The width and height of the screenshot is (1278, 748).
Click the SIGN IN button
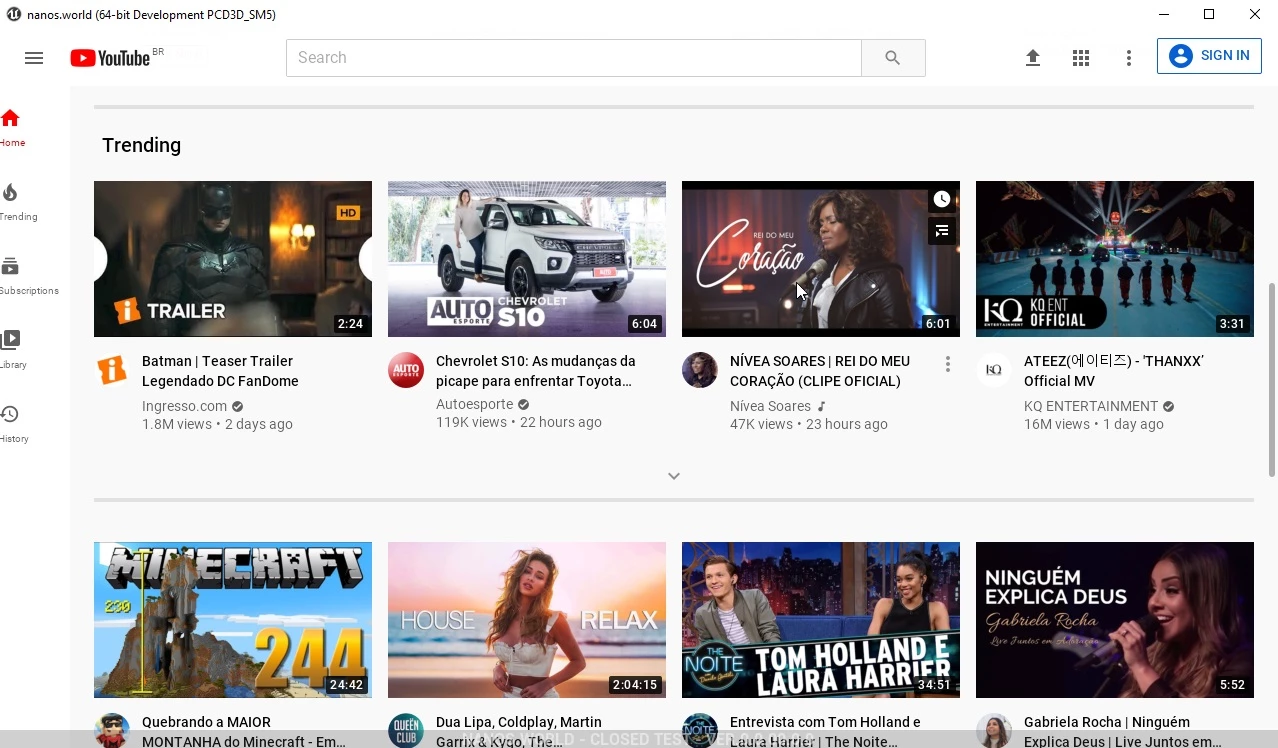(1209, 56)
